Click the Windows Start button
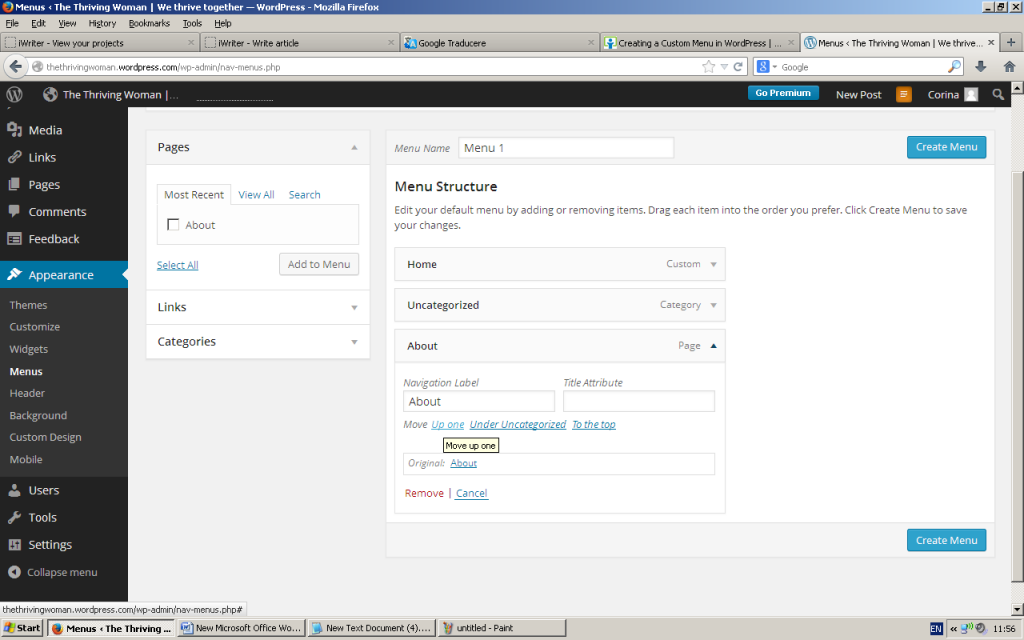 pos(22,628)
